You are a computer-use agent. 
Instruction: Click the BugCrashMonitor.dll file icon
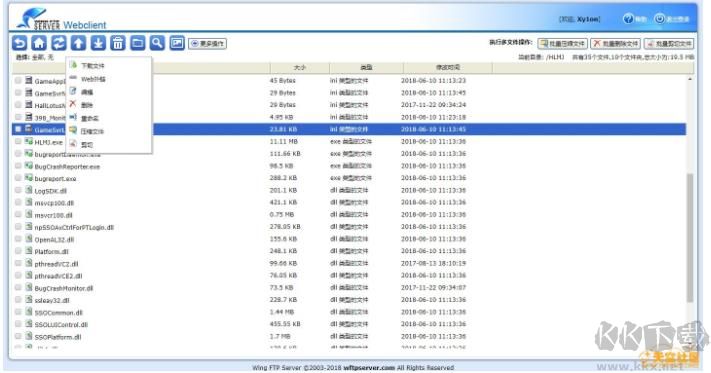[29, 287]
